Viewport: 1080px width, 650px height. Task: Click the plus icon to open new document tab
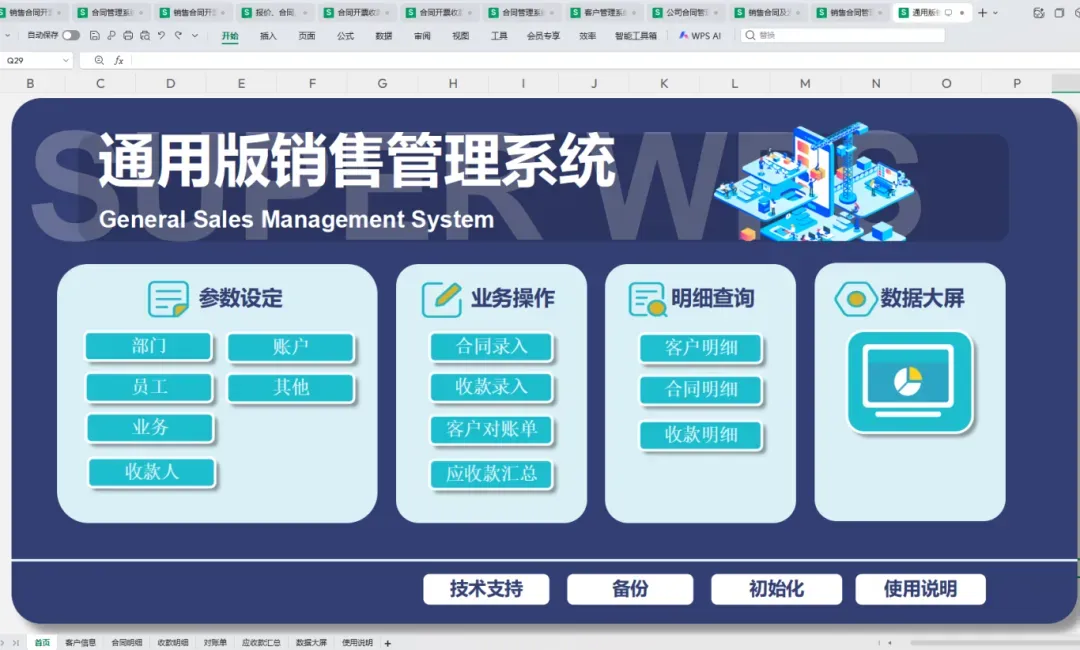point(982,12)
